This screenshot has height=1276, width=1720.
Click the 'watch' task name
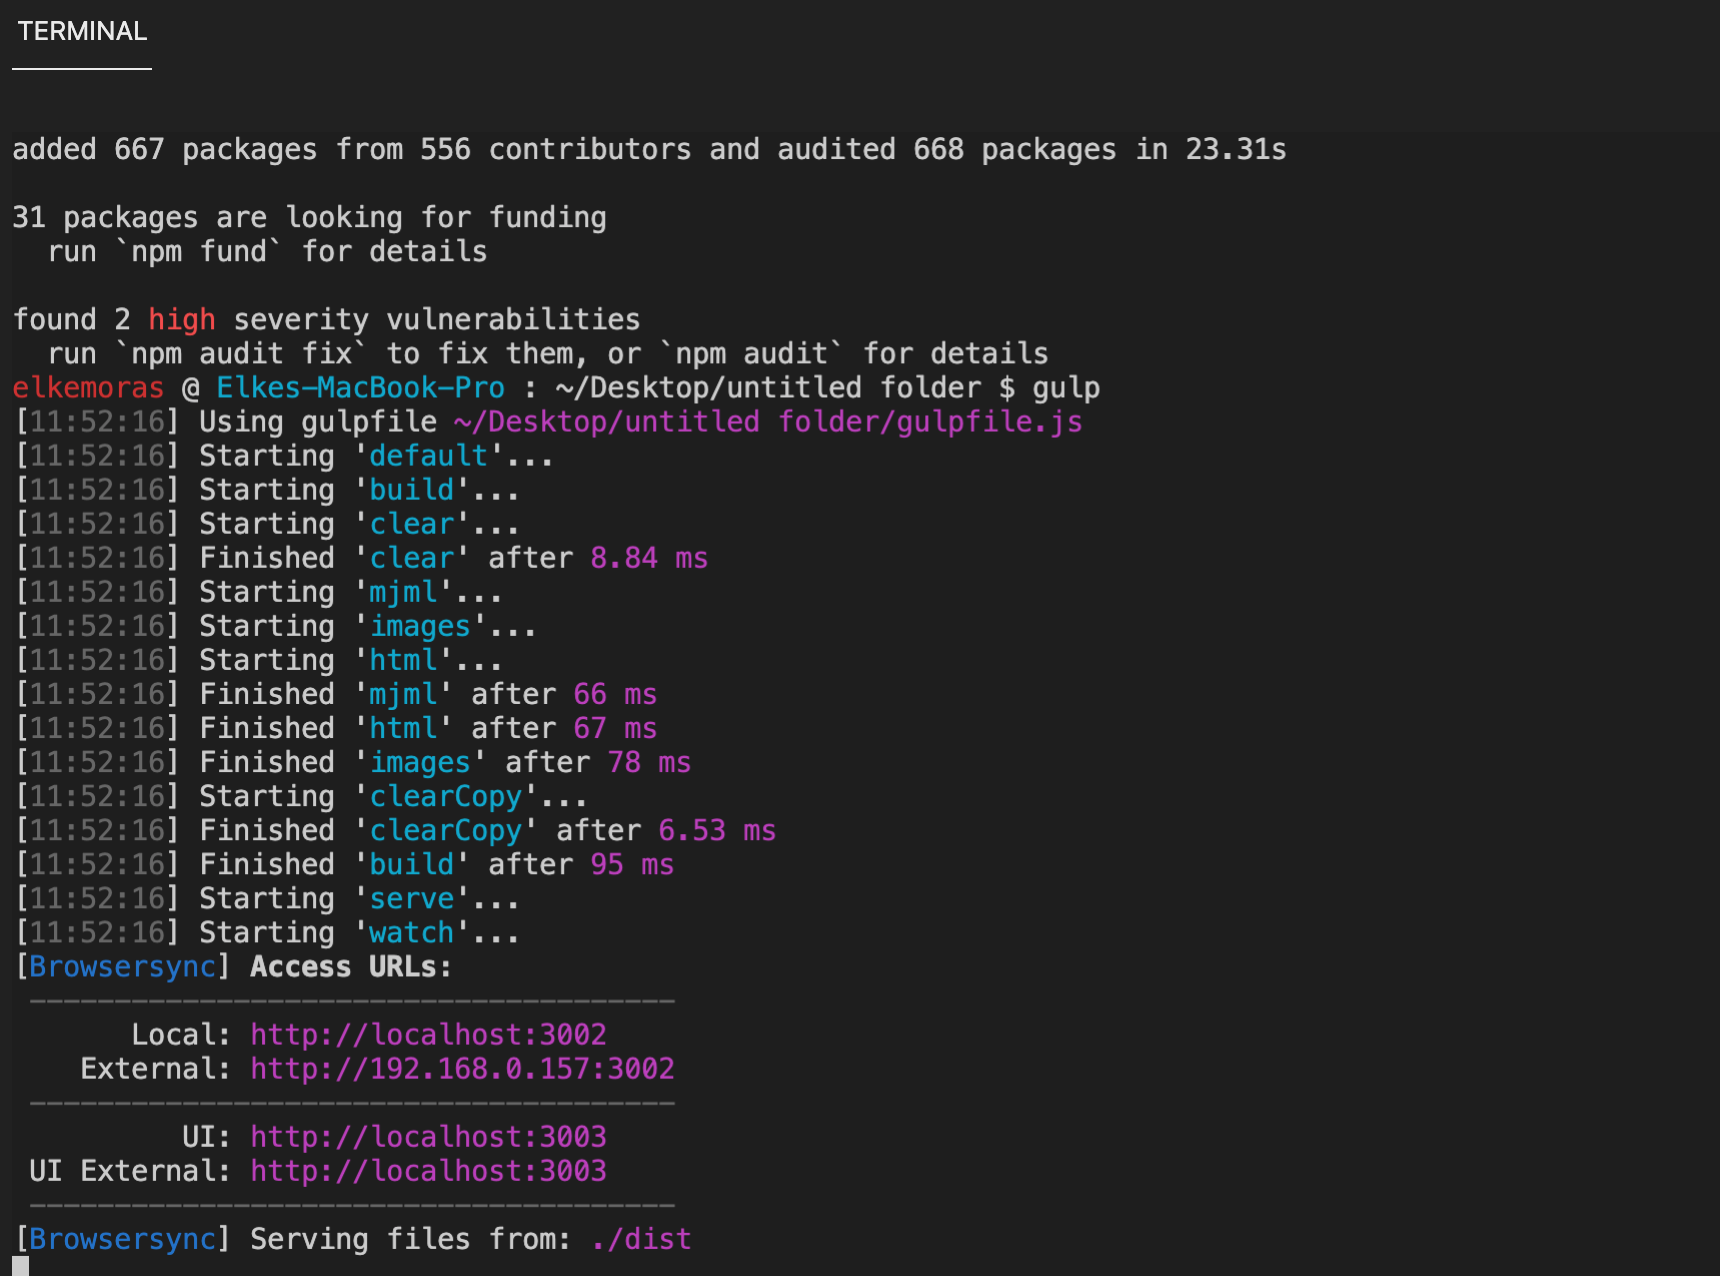[x=412, y=933]
